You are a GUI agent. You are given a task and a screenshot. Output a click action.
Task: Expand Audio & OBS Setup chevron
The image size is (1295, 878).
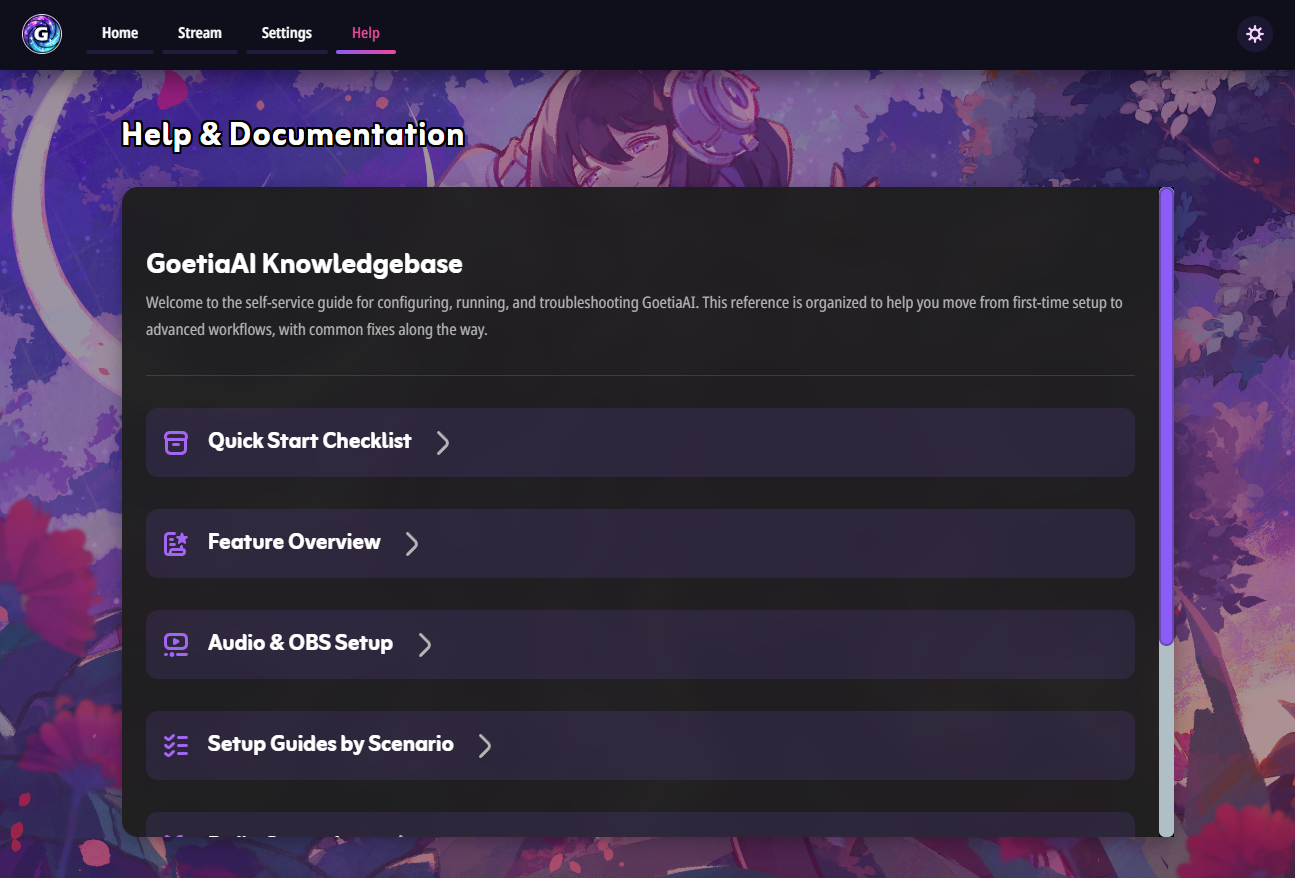(x=425, y=644)
